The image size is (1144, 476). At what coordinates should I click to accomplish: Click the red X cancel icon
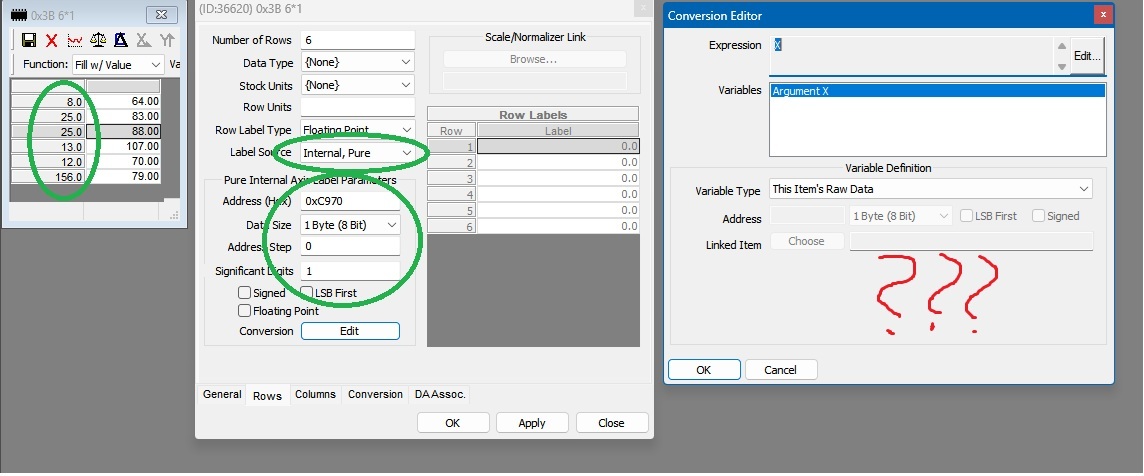tap(51, 40)
